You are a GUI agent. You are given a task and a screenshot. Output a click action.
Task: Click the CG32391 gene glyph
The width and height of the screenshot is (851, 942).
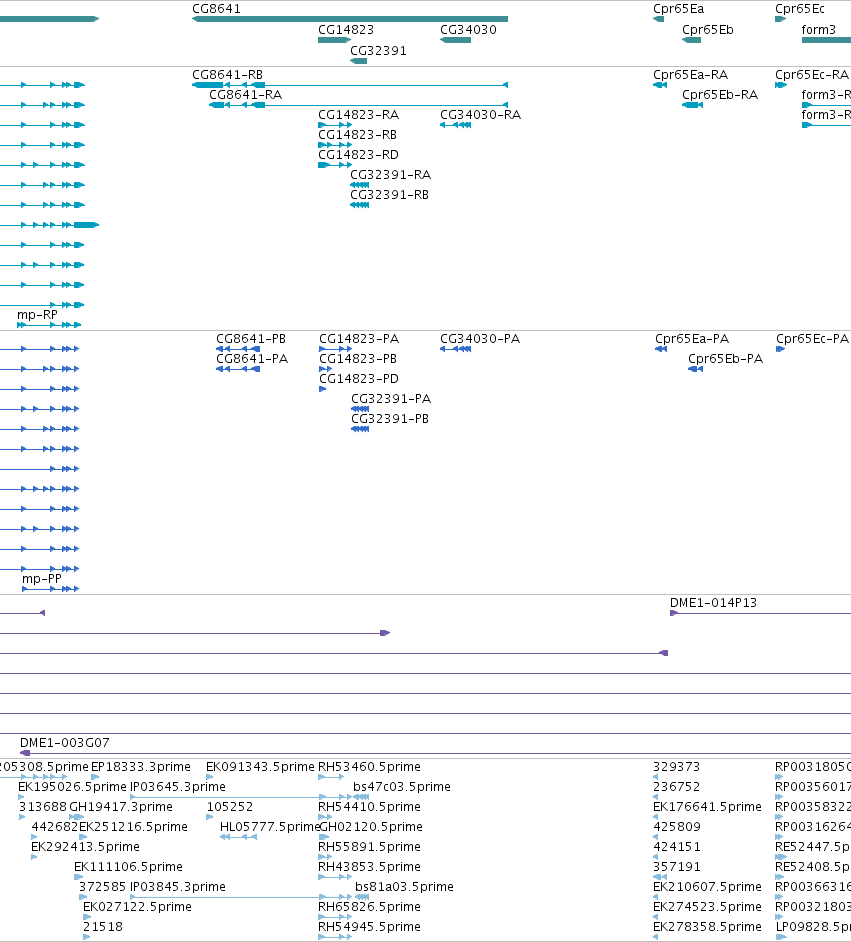click(359, 61)
